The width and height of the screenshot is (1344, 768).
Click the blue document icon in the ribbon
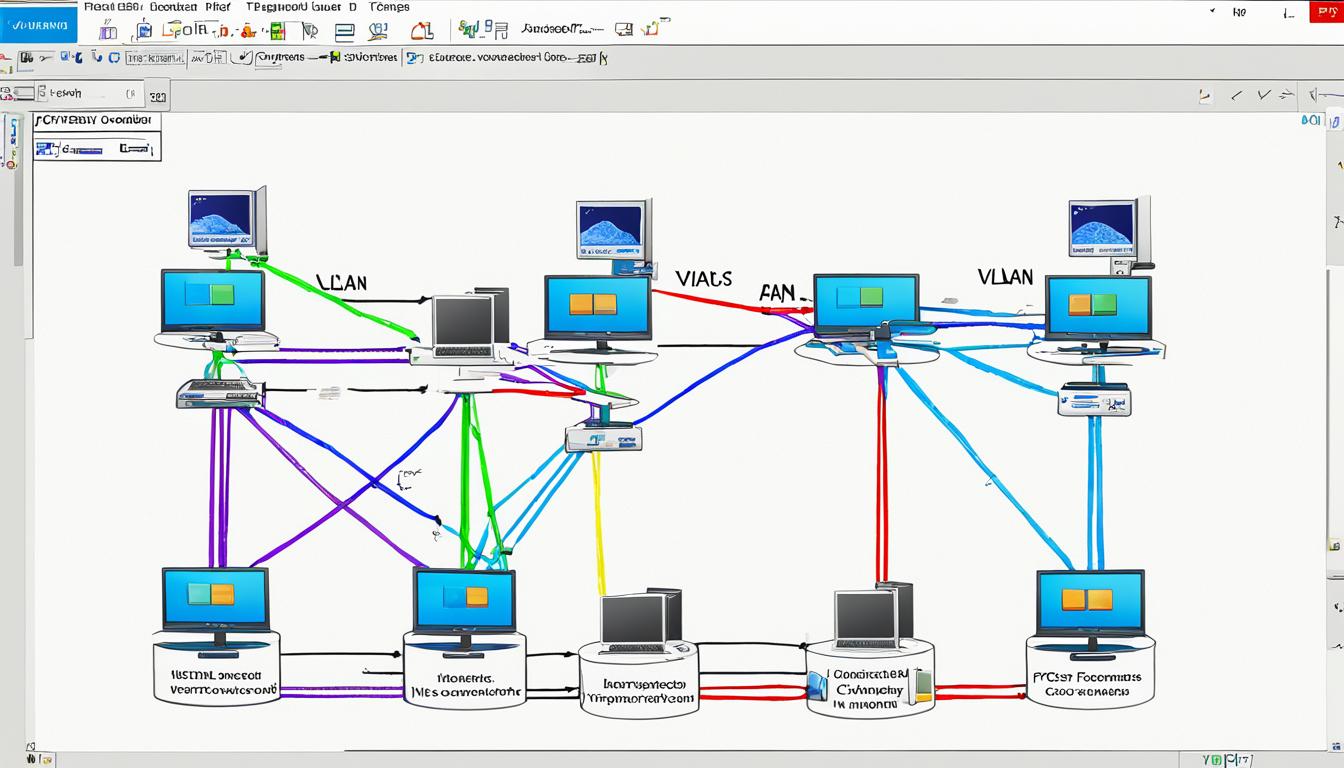coord(144,31)
